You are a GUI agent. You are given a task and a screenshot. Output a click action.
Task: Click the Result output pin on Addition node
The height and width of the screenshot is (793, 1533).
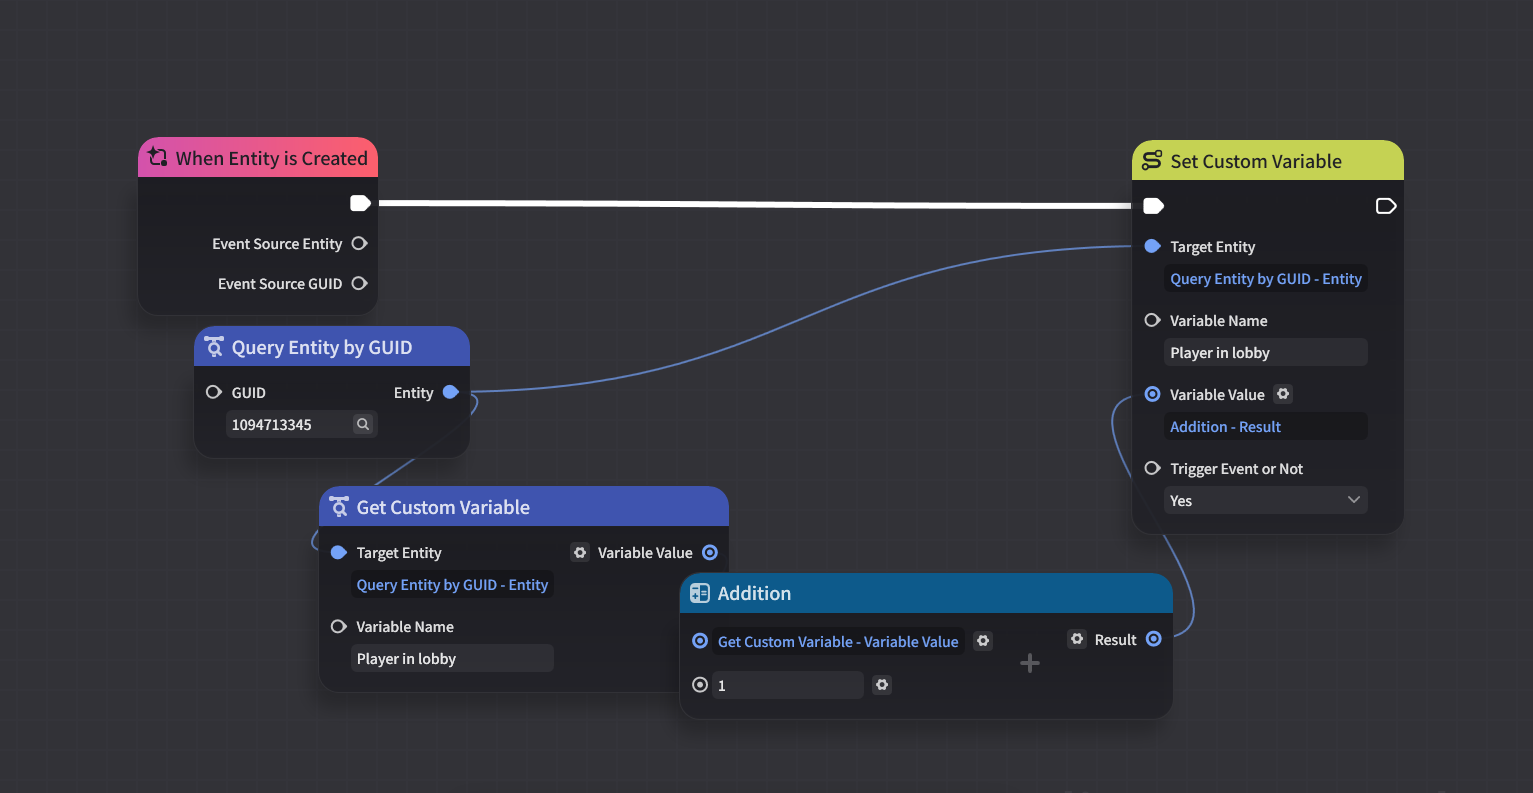(x=1154, y=639)
